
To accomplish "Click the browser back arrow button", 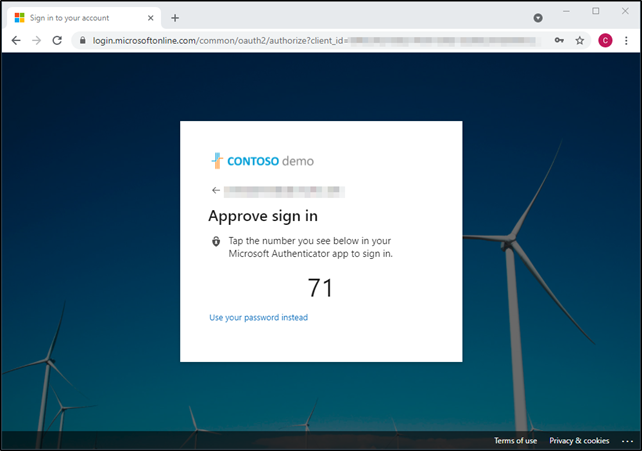I will tap(16, 40).
